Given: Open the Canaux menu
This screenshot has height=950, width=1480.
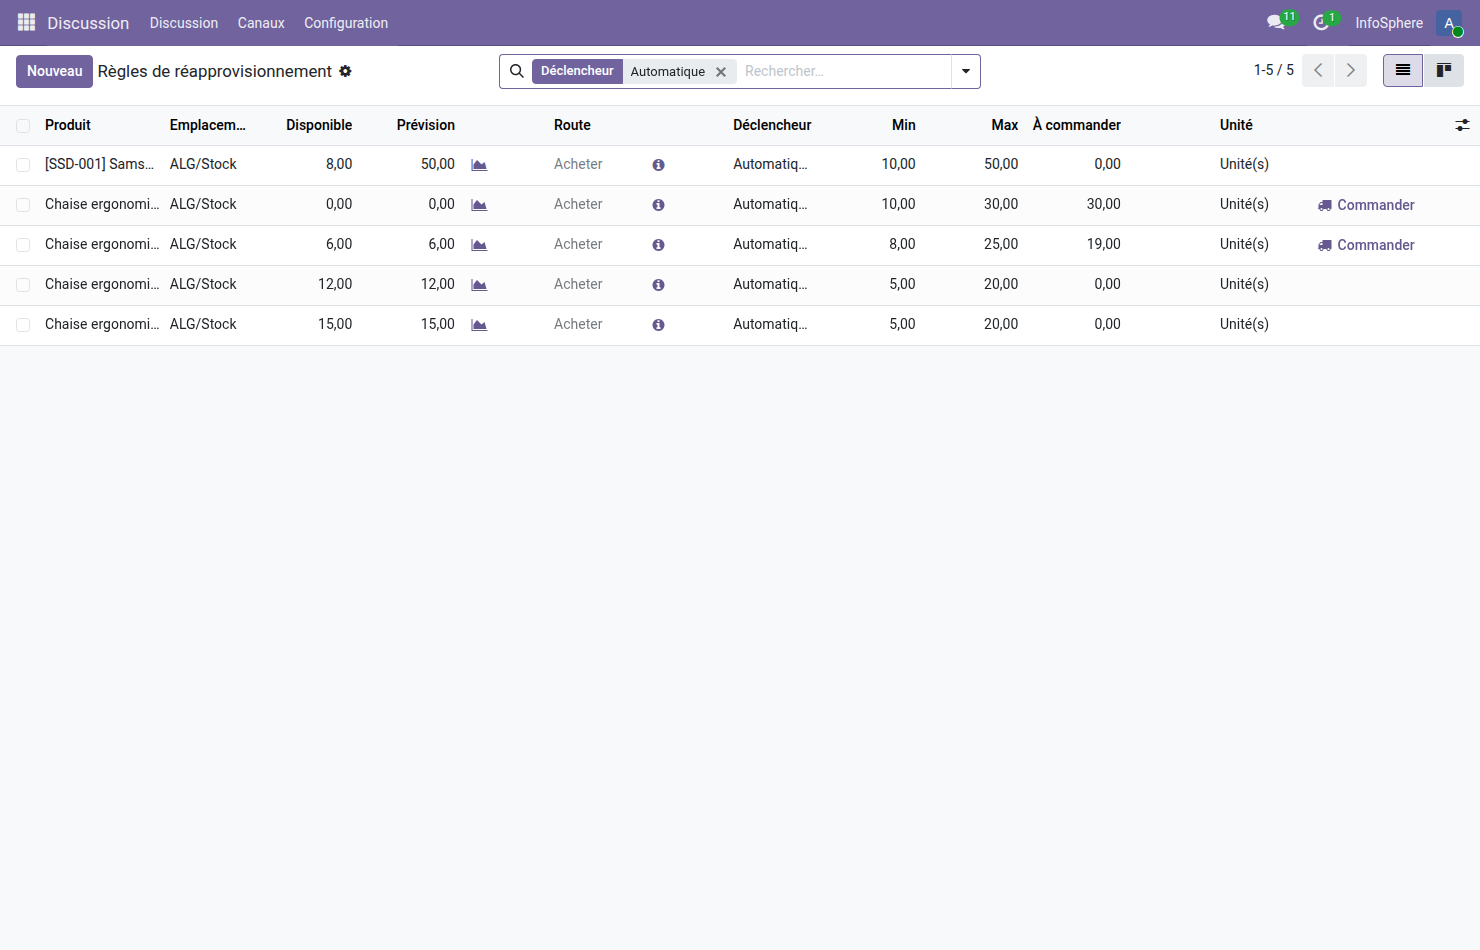Looking at the screenshot, I should coord(260,22).
